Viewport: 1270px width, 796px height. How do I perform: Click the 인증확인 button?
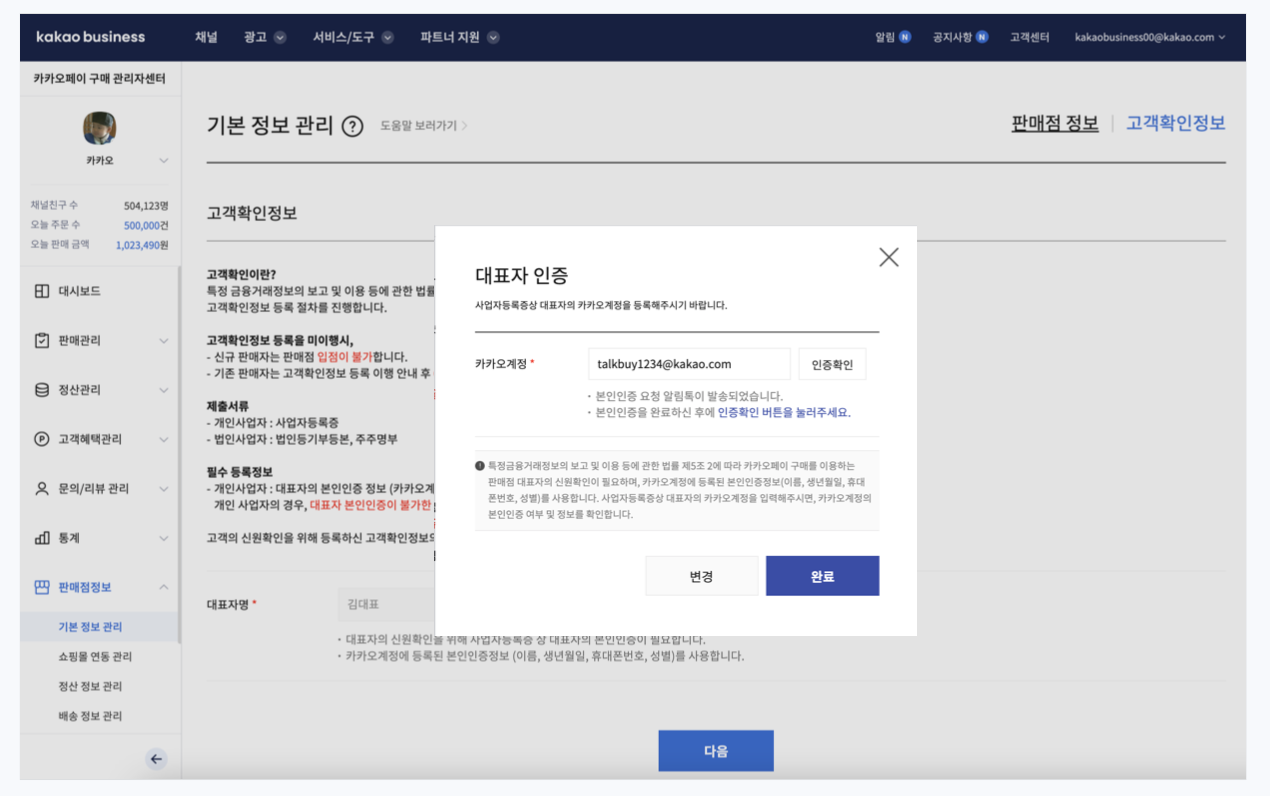[832, 365]
